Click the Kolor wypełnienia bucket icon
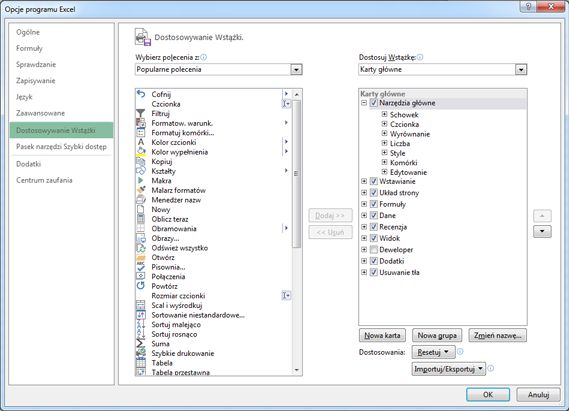Viewport: 569px width, 411px height. point(141,152)
